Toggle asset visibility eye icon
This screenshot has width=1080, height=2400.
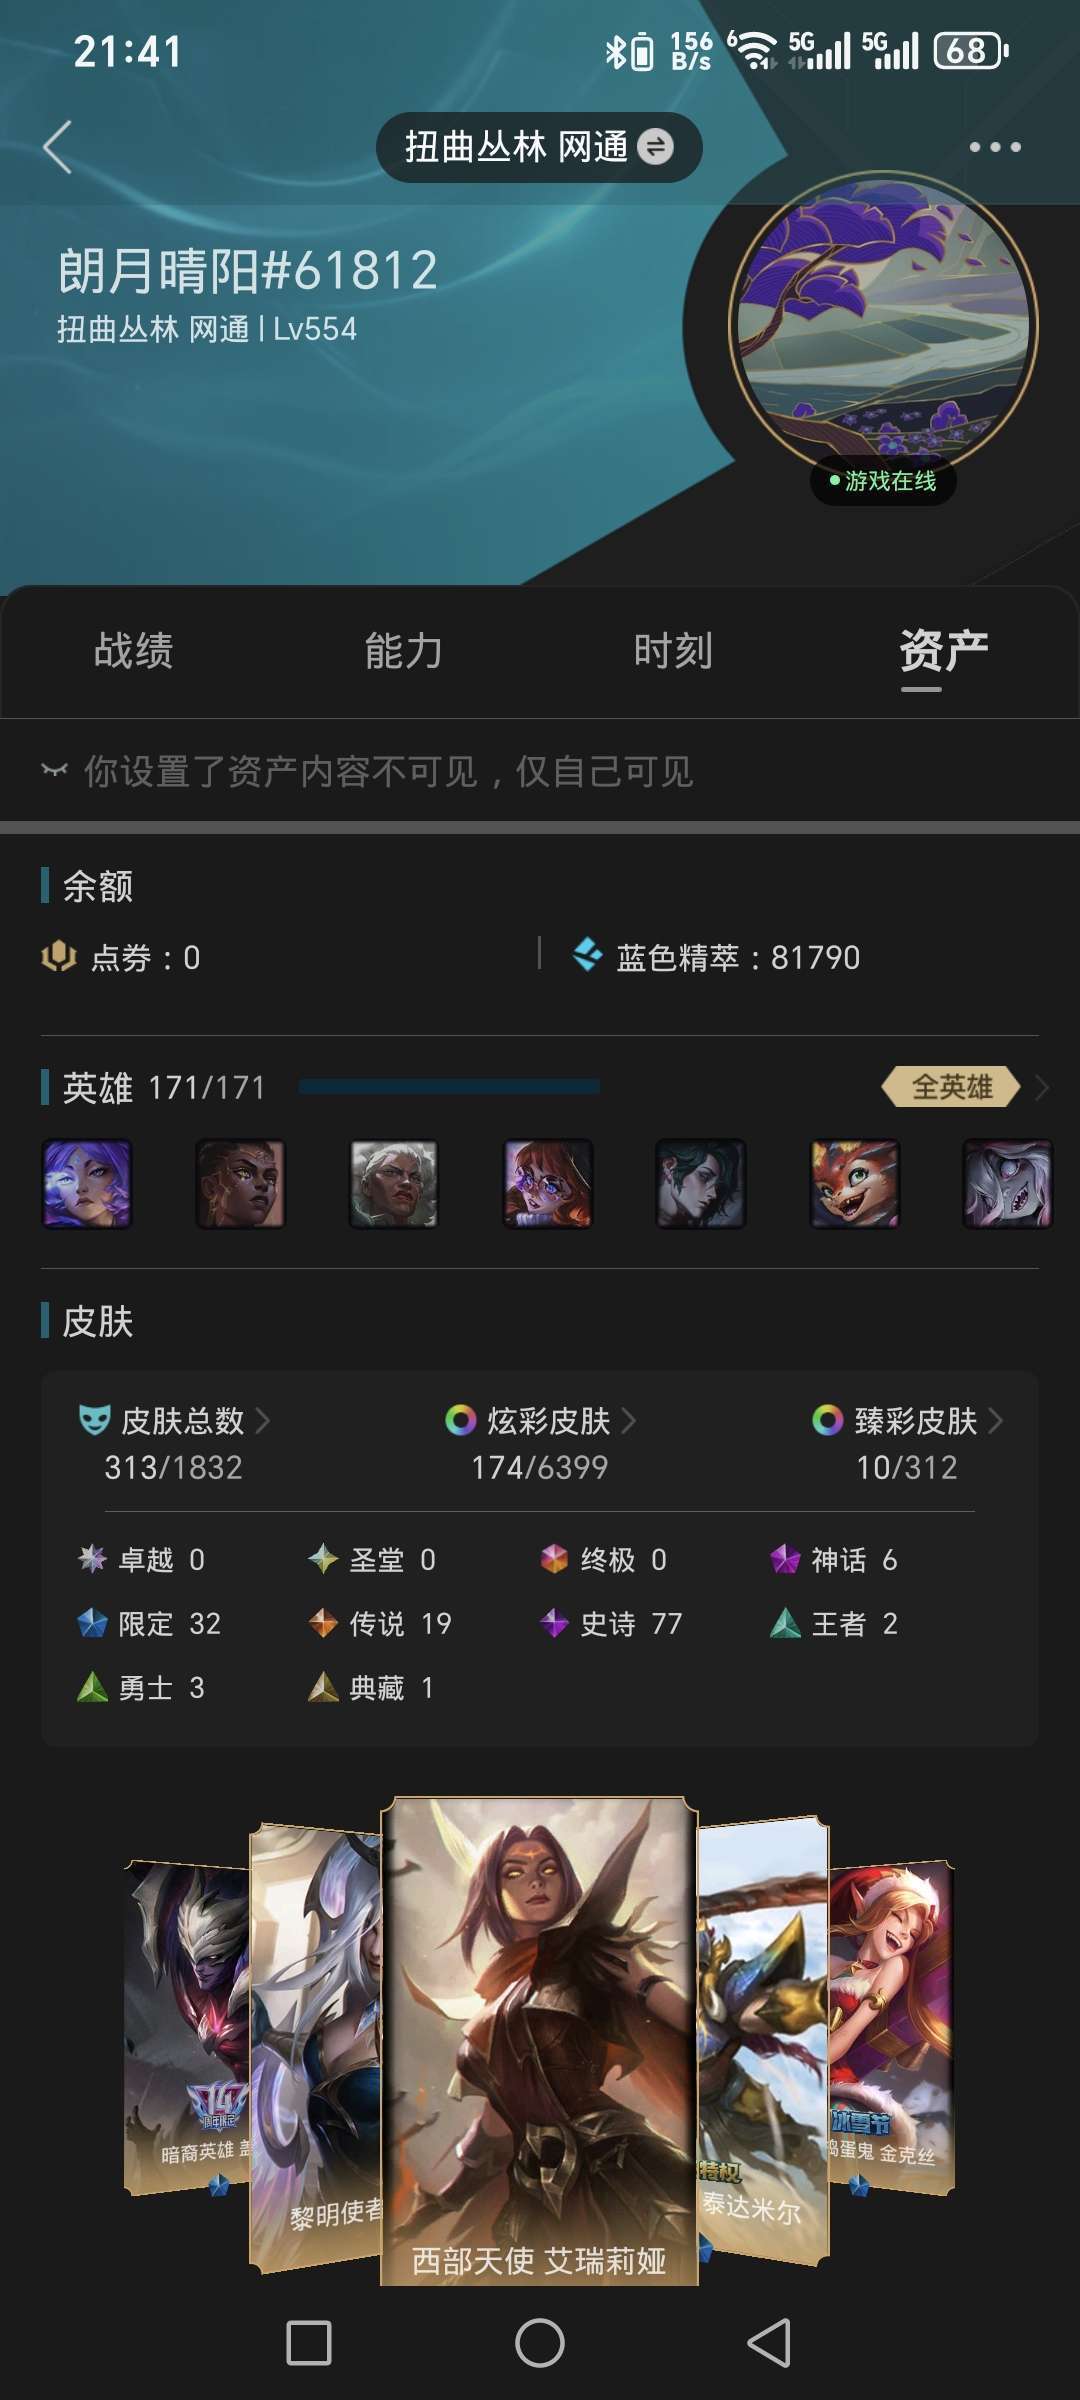point(54,770)
